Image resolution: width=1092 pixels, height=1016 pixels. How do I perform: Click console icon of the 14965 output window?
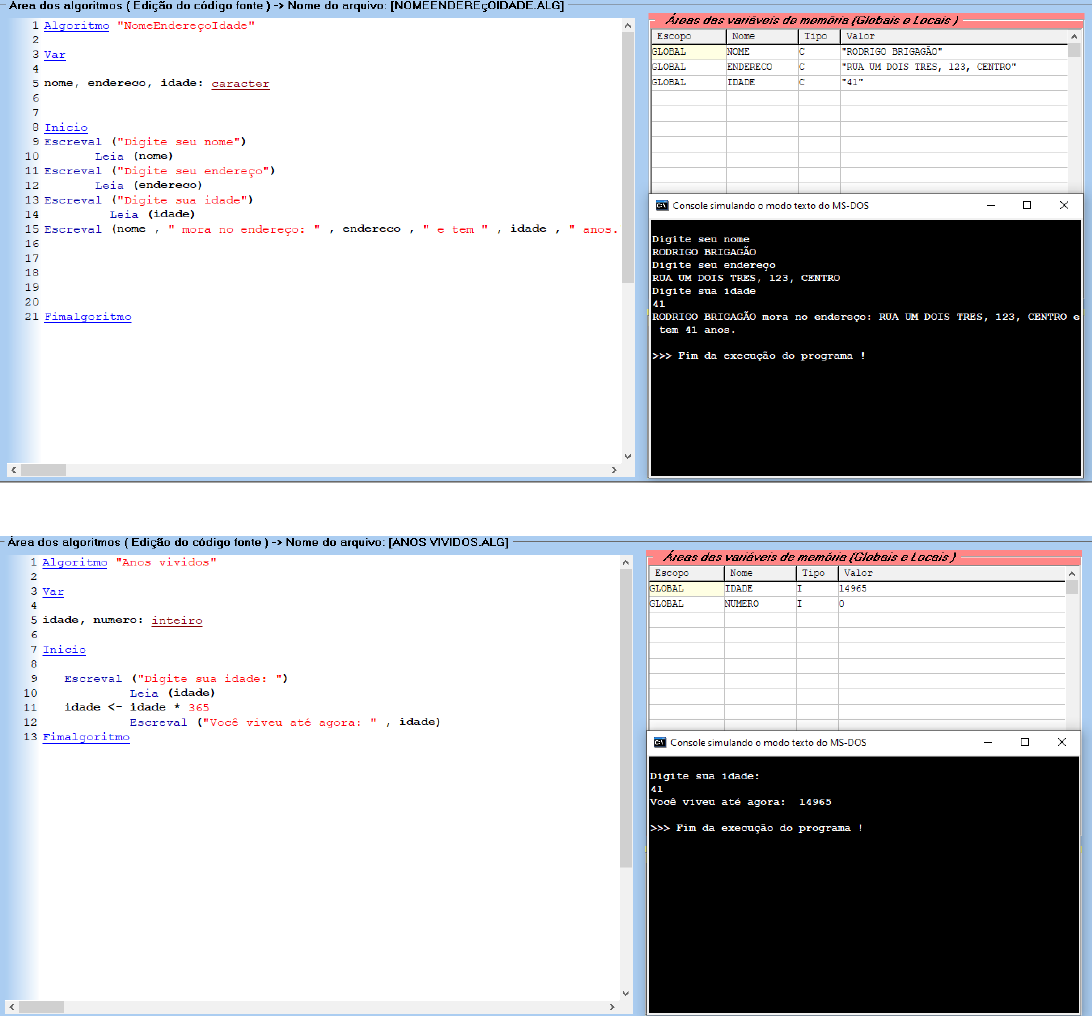pos(659,742)
